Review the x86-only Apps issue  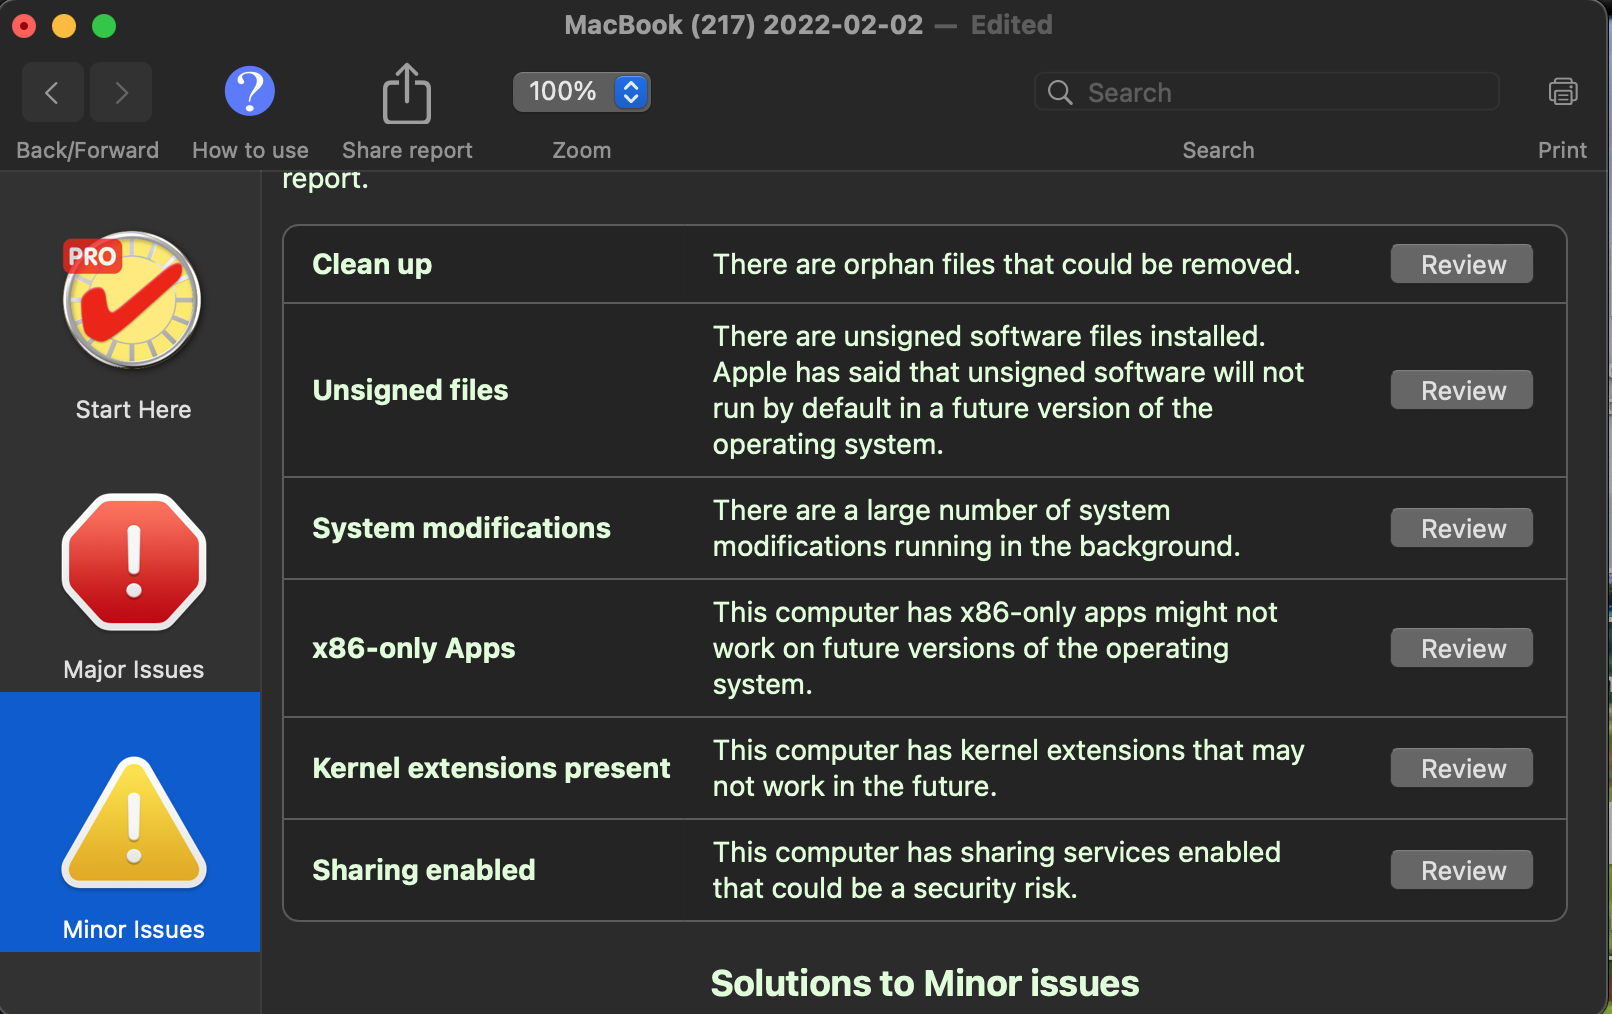tap(1461, 649)
